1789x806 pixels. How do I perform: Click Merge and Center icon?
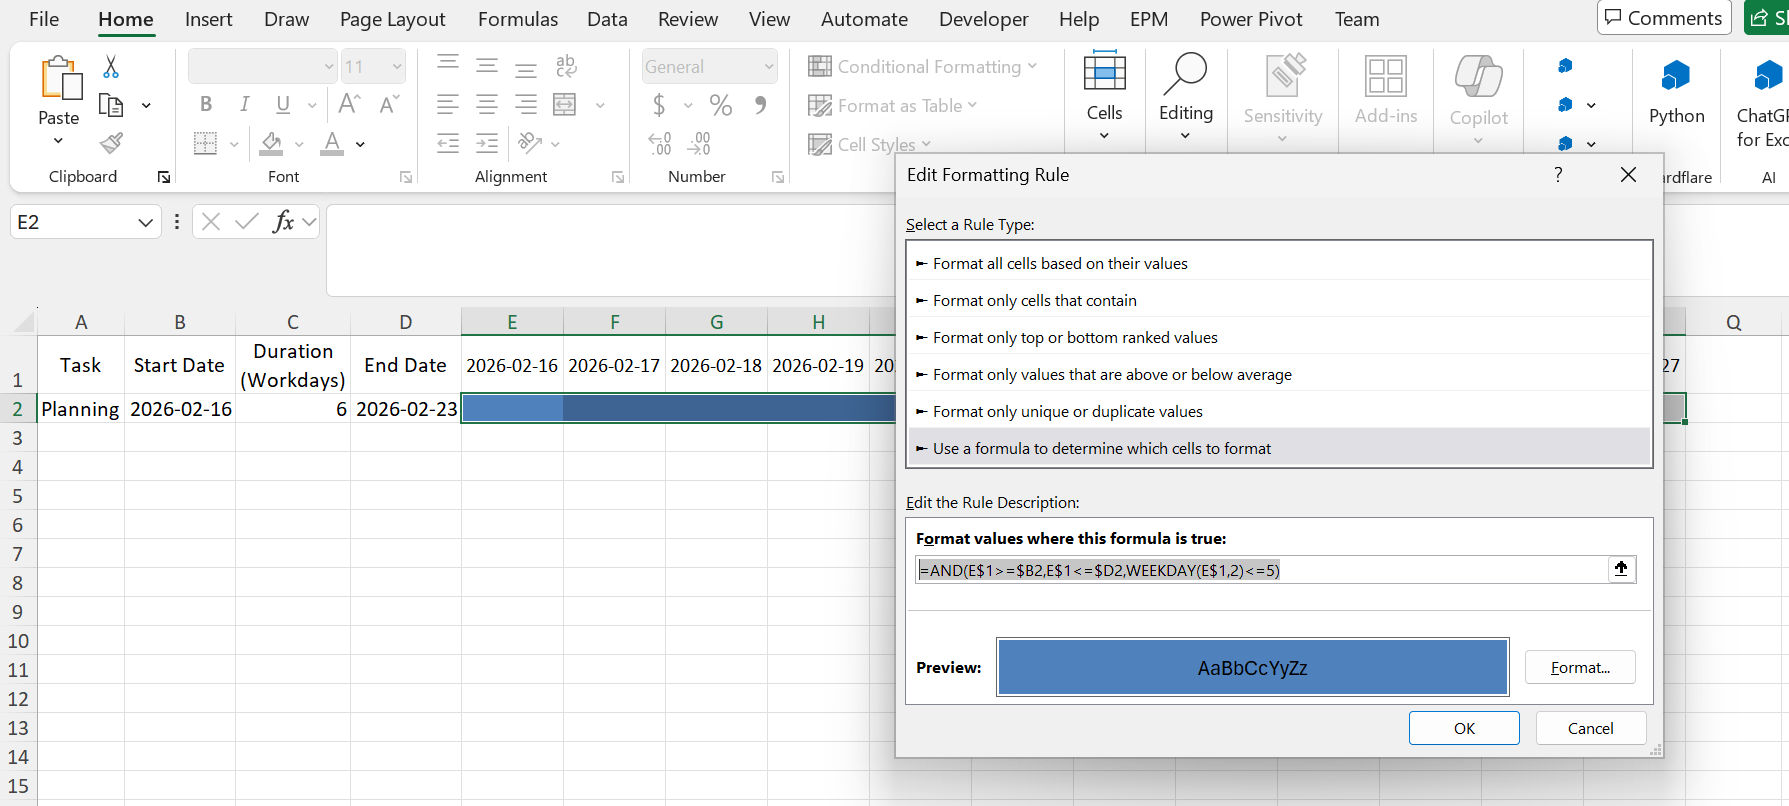(x=565, y=104)
